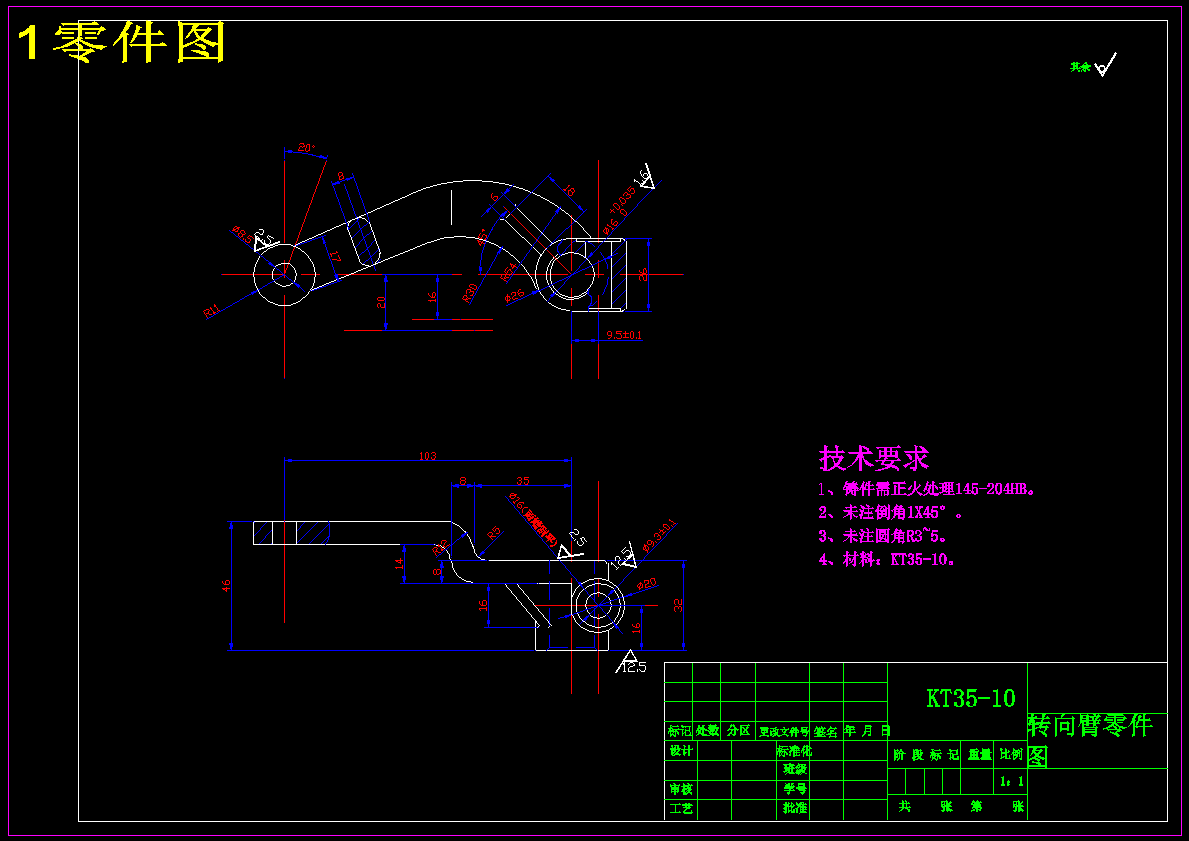Select the 'R11' radius dimension
Screen dimensions: 1189x841
click(212, 310)
